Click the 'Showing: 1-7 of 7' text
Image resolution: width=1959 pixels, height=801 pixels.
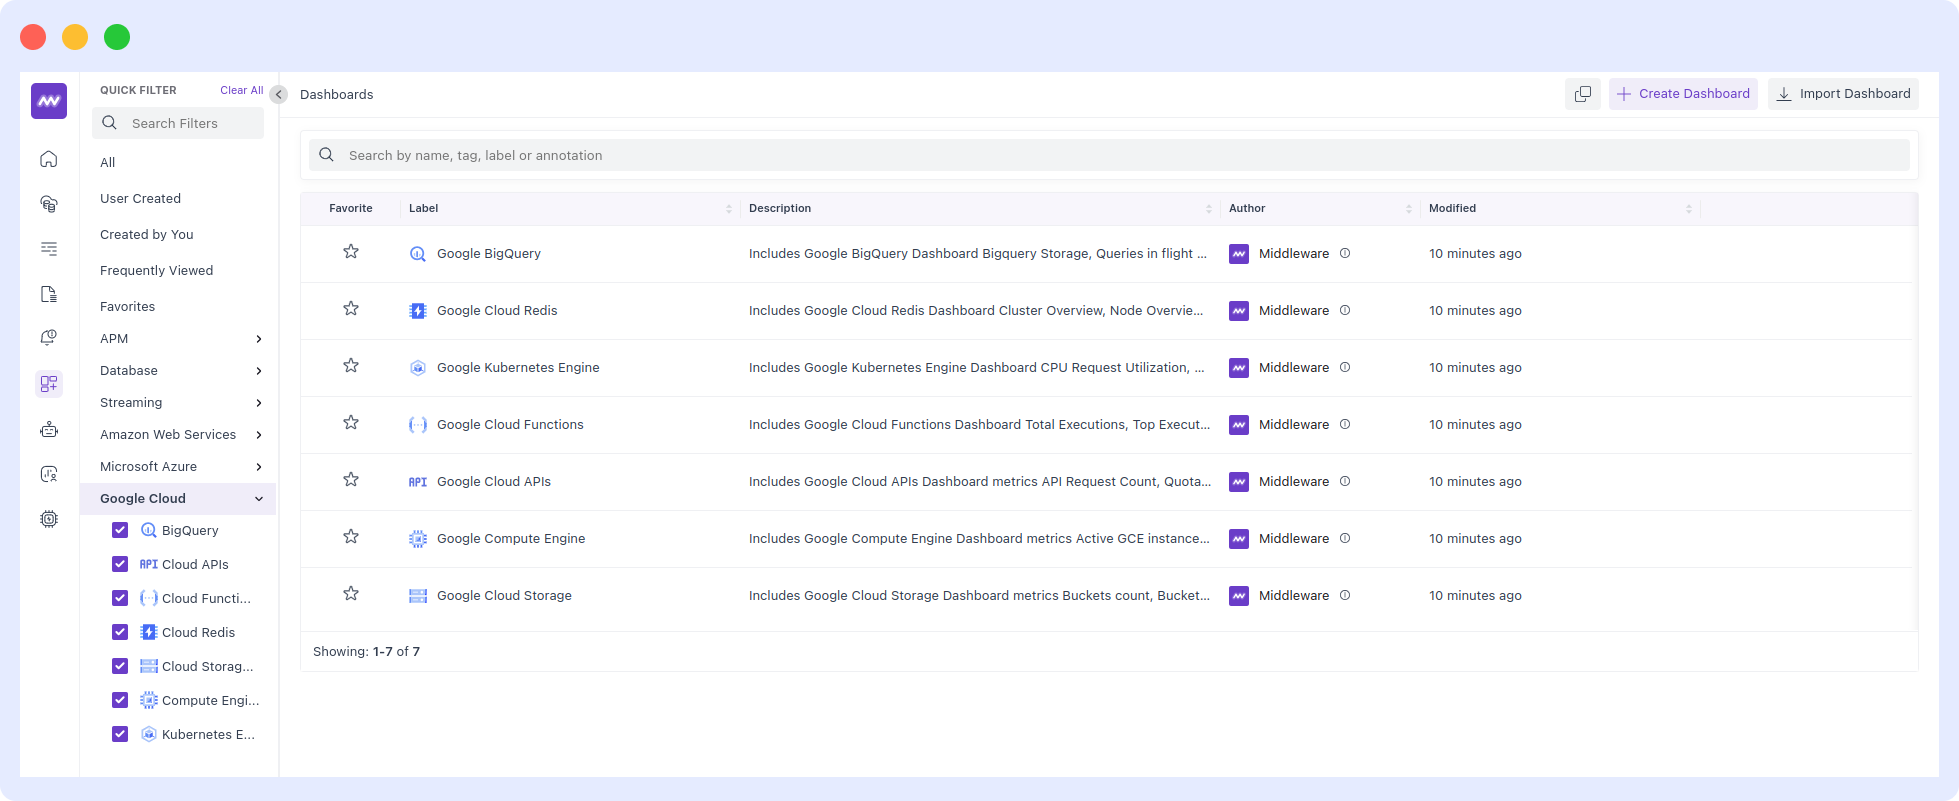tap(366, 651)
